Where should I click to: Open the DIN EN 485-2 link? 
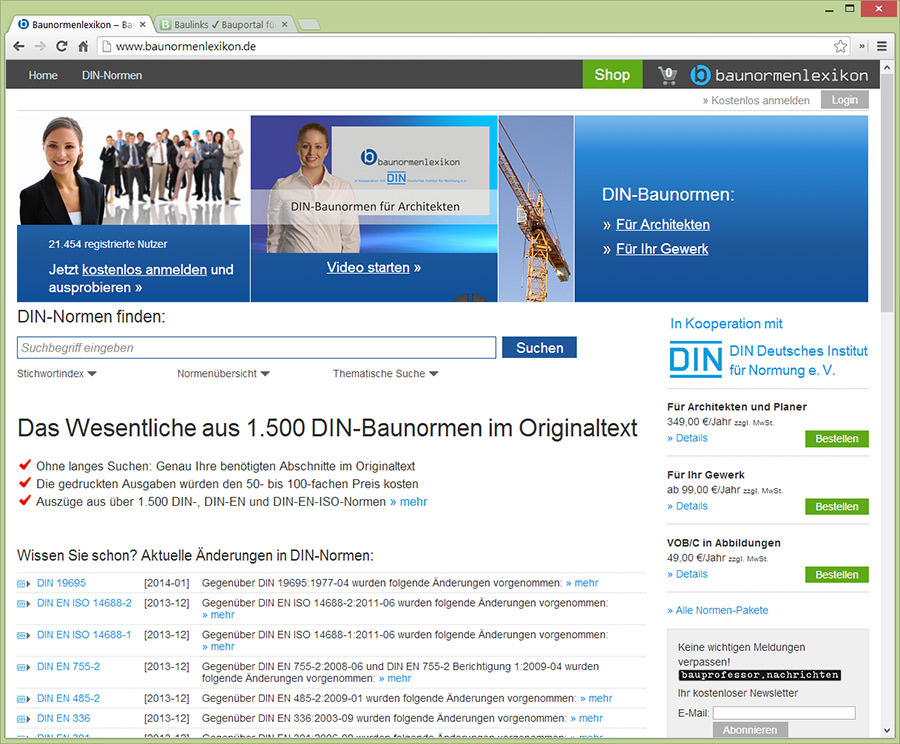[x=68, y=699]
